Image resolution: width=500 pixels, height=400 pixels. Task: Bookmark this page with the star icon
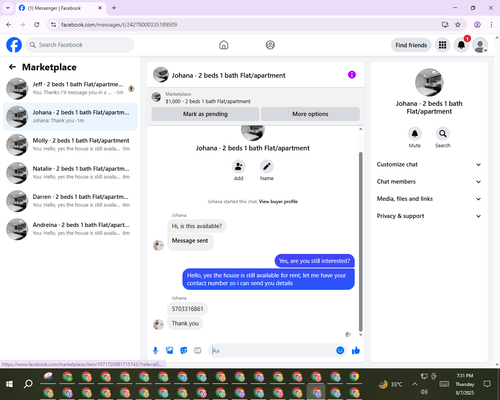tap(458, 24)
